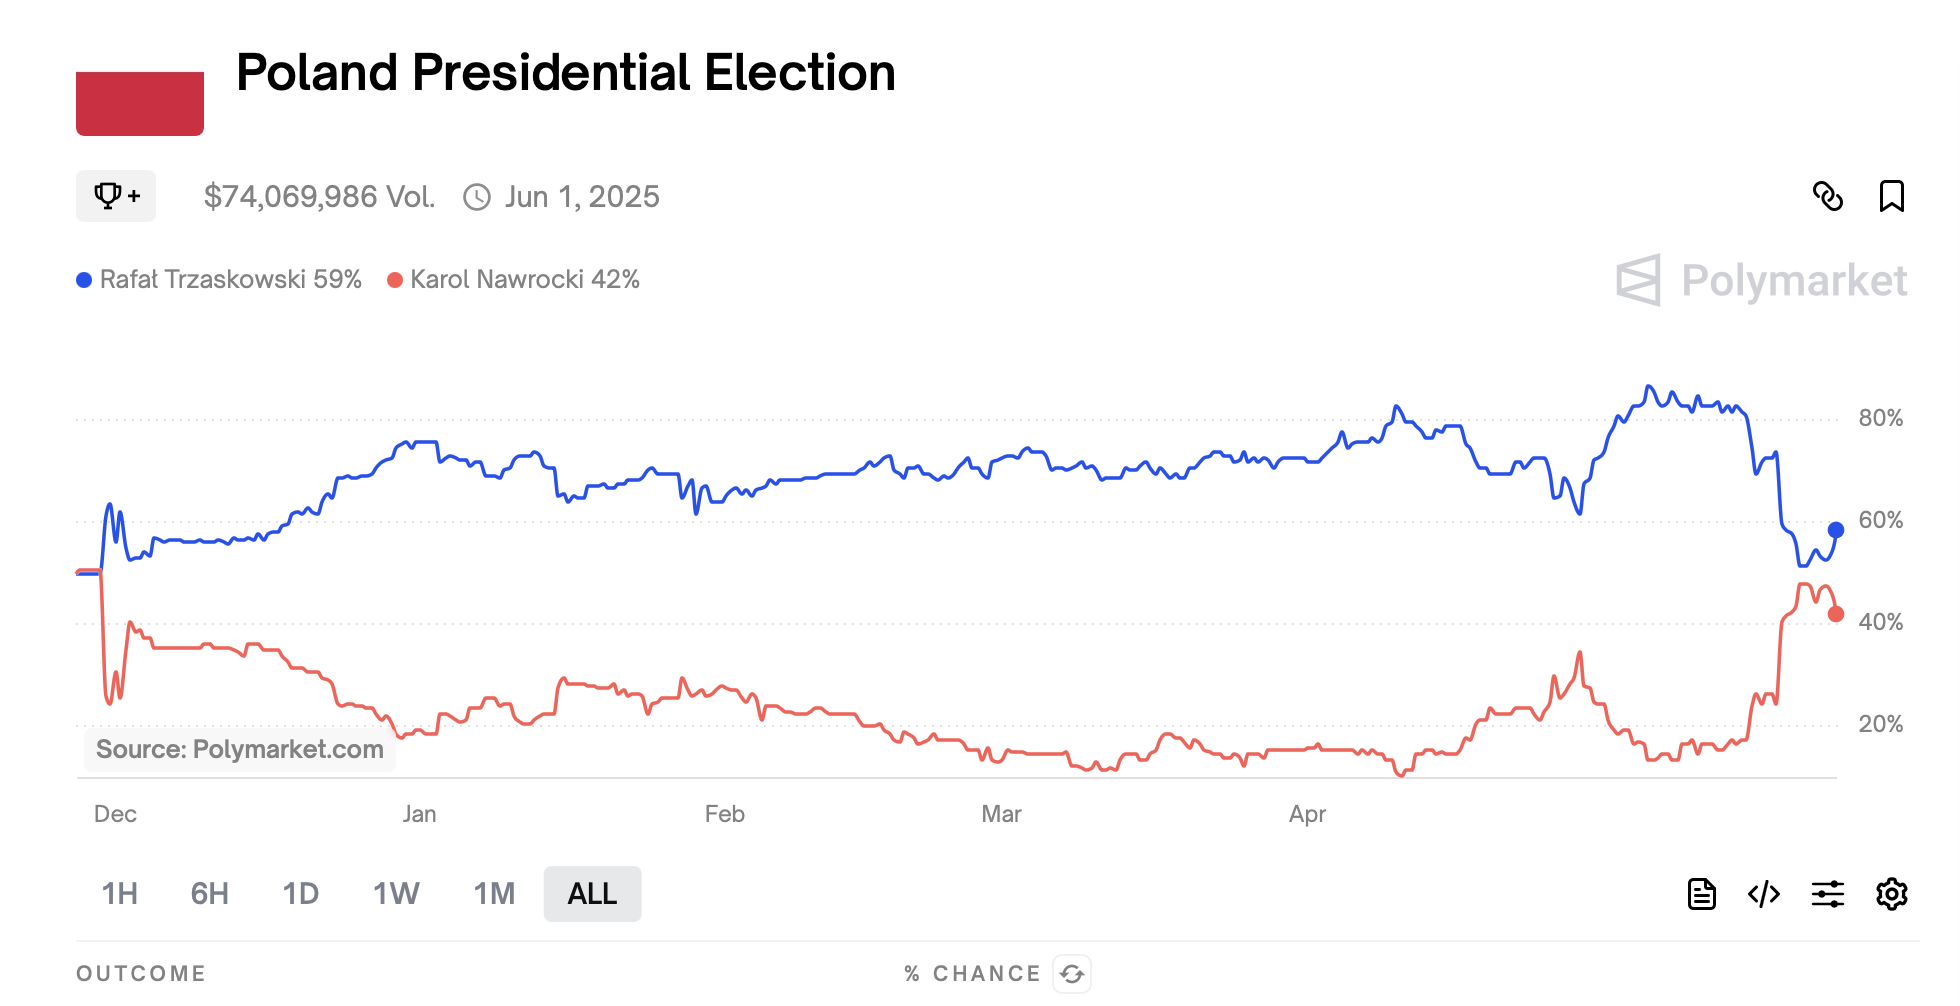
Task: Open chart filter sliders icon
Action: coord(1827,893)
